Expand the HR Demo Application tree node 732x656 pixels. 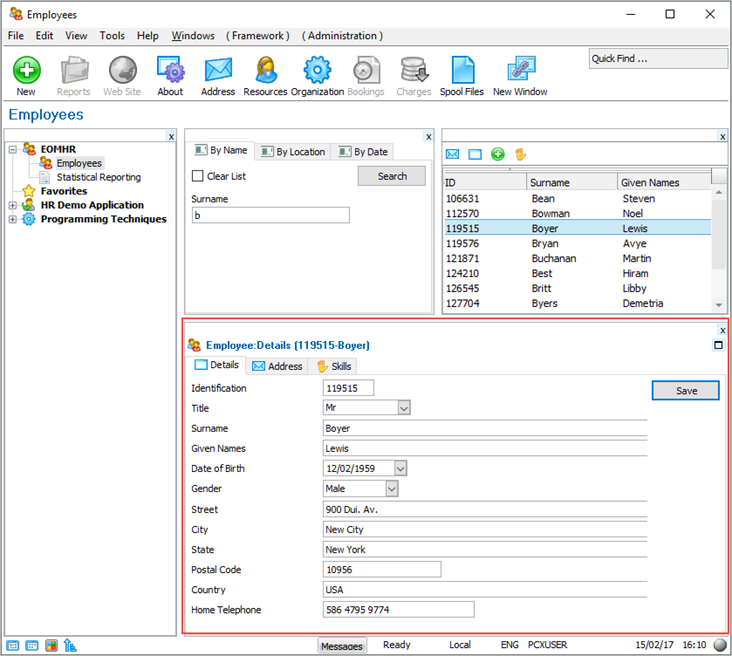[13, 205]
